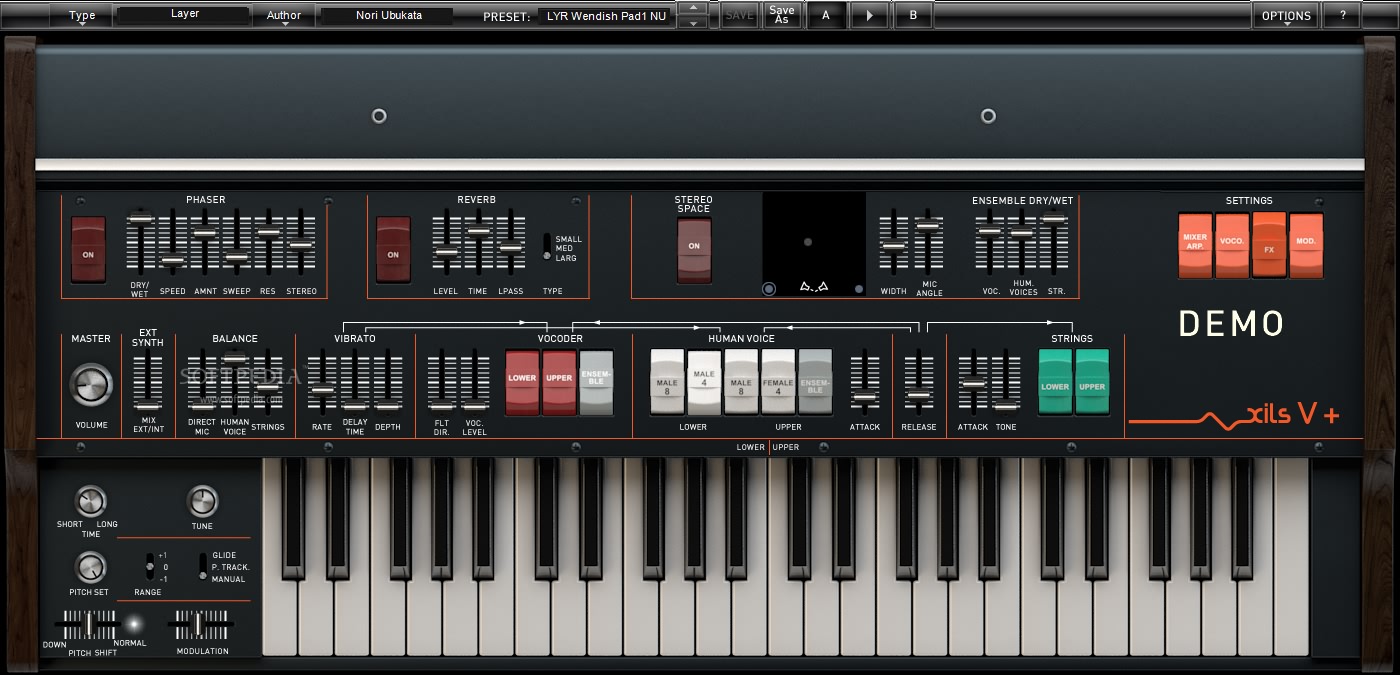This screenshot has width=1400, height=675.
Task: Open the Author filter dropdown
Action: (x=284, y=15)
